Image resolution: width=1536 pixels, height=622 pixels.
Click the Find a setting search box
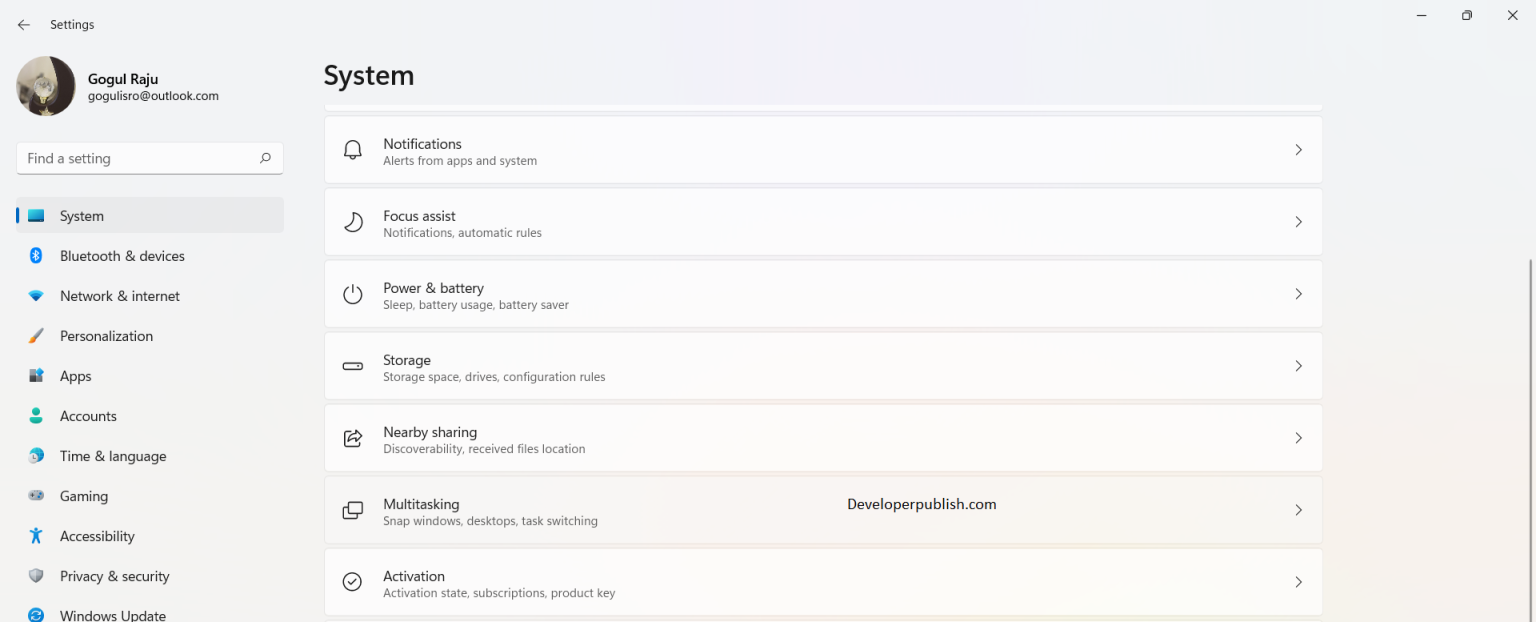[x=138, y=158]
